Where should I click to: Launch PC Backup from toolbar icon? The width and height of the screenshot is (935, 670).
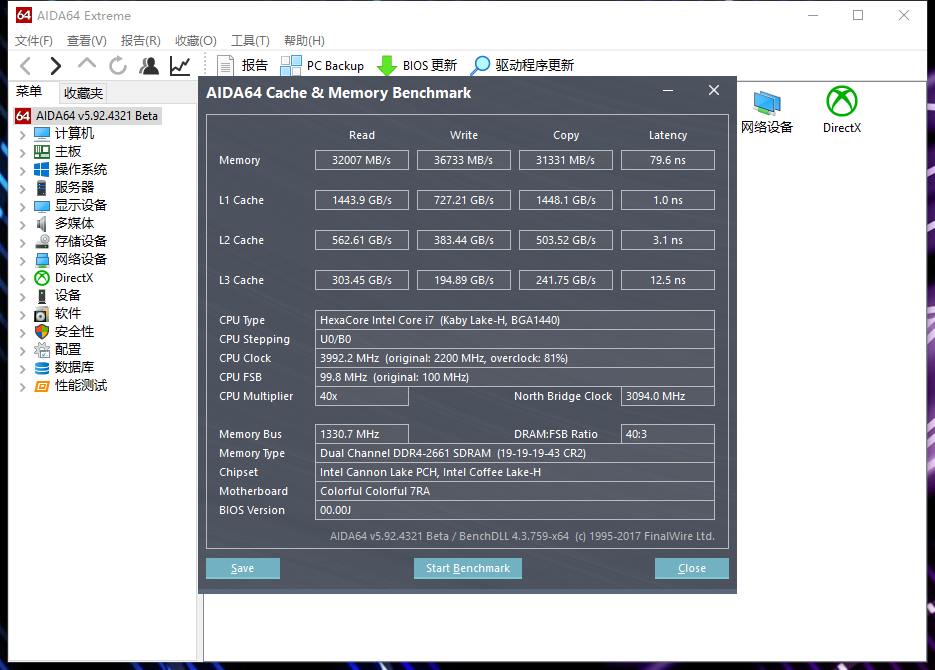pos(291,66)
